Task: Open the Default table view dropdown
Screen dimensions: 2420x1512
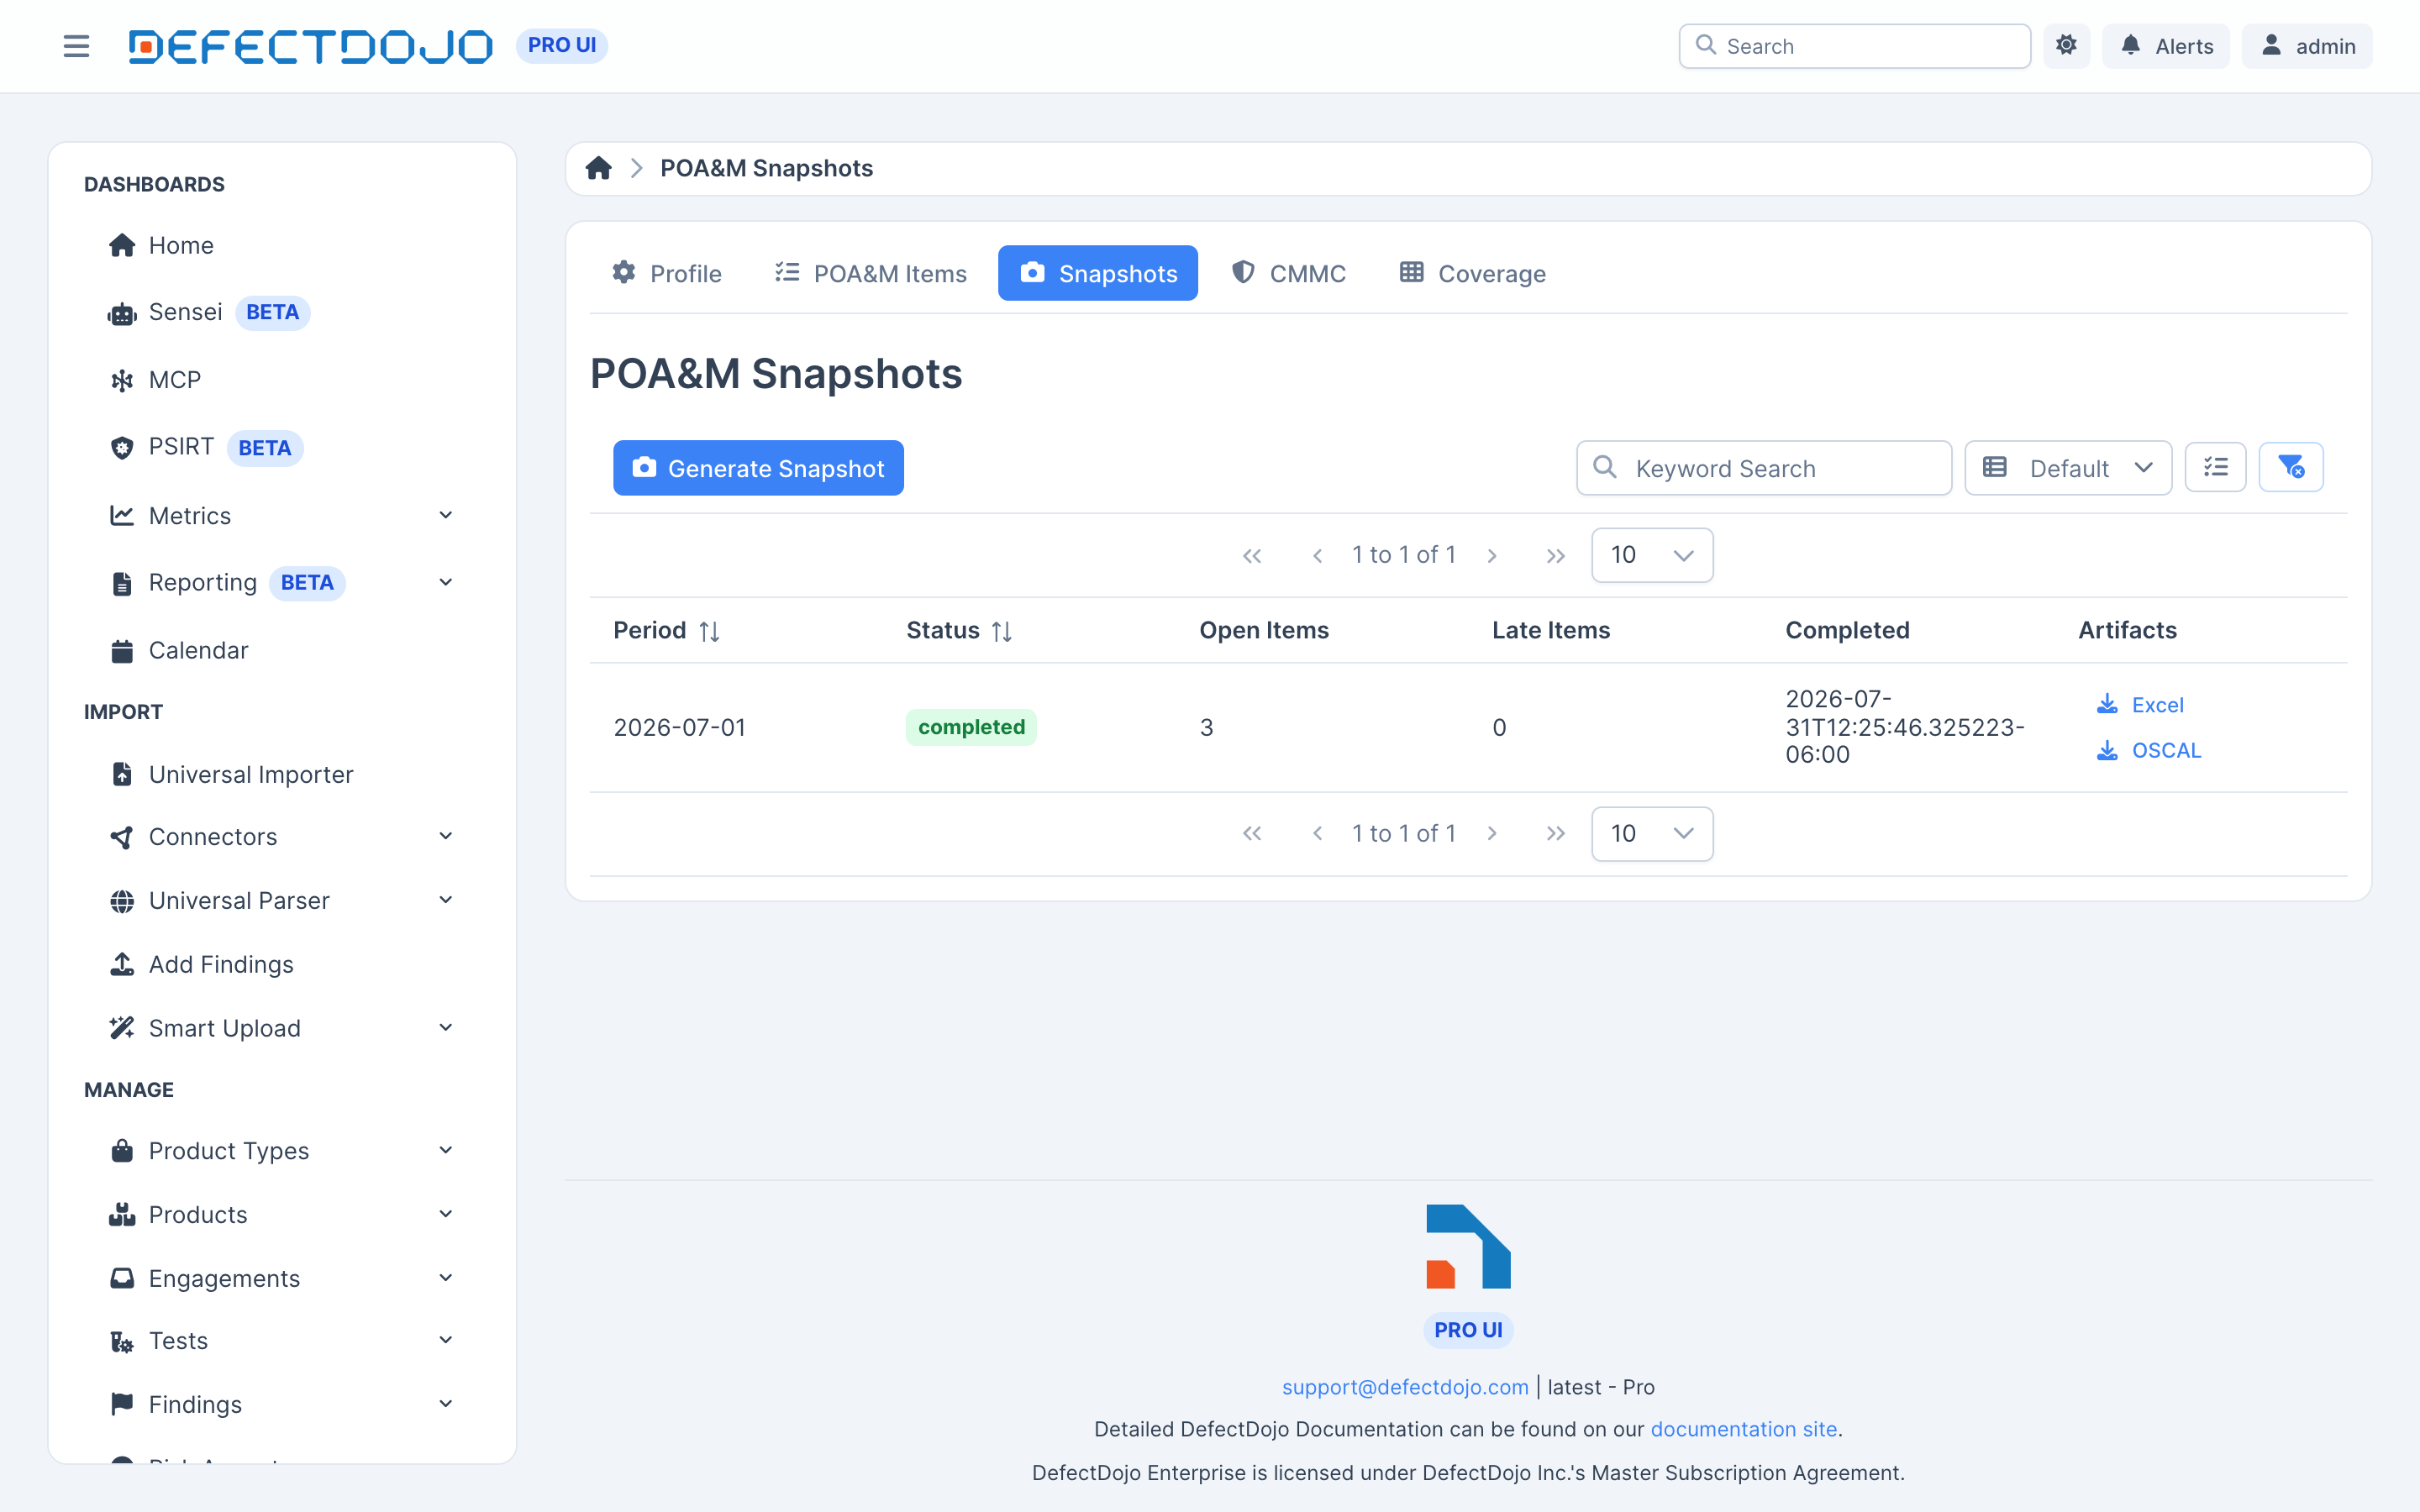Action: (2067, 467)
